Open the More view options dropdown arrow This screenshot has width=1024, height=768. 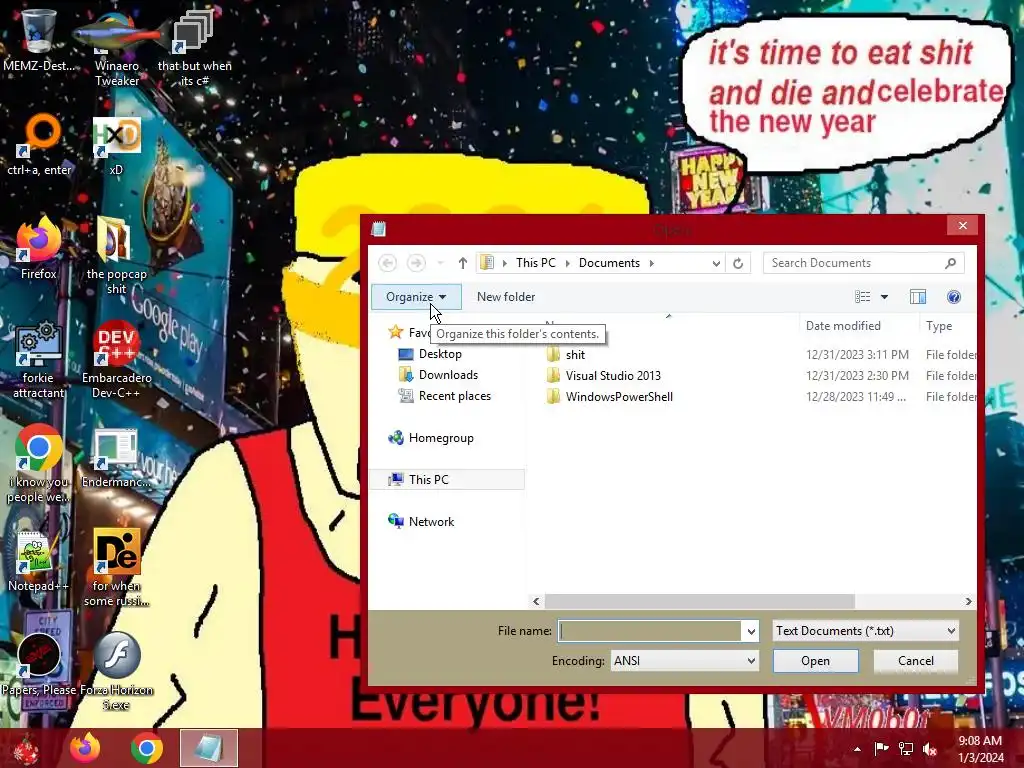884,297
